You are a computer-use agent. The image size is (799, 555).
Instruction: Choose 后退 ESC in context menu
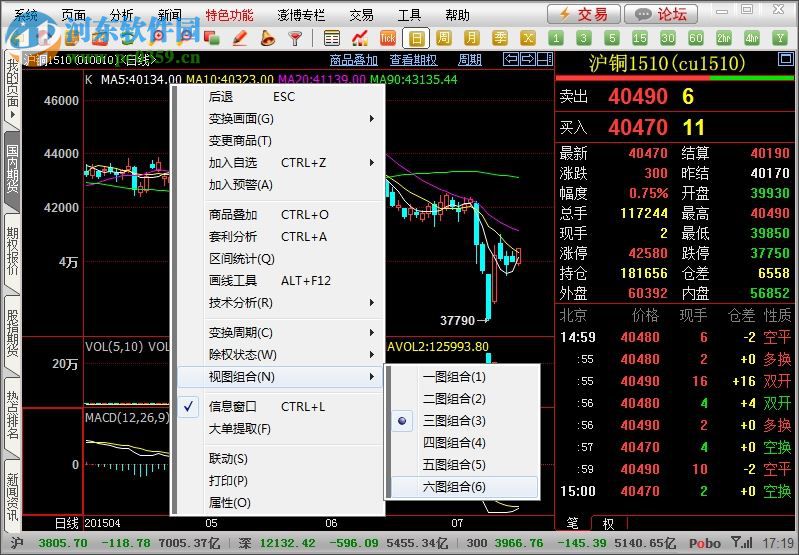pyautogui.click(x=280, y=97)
